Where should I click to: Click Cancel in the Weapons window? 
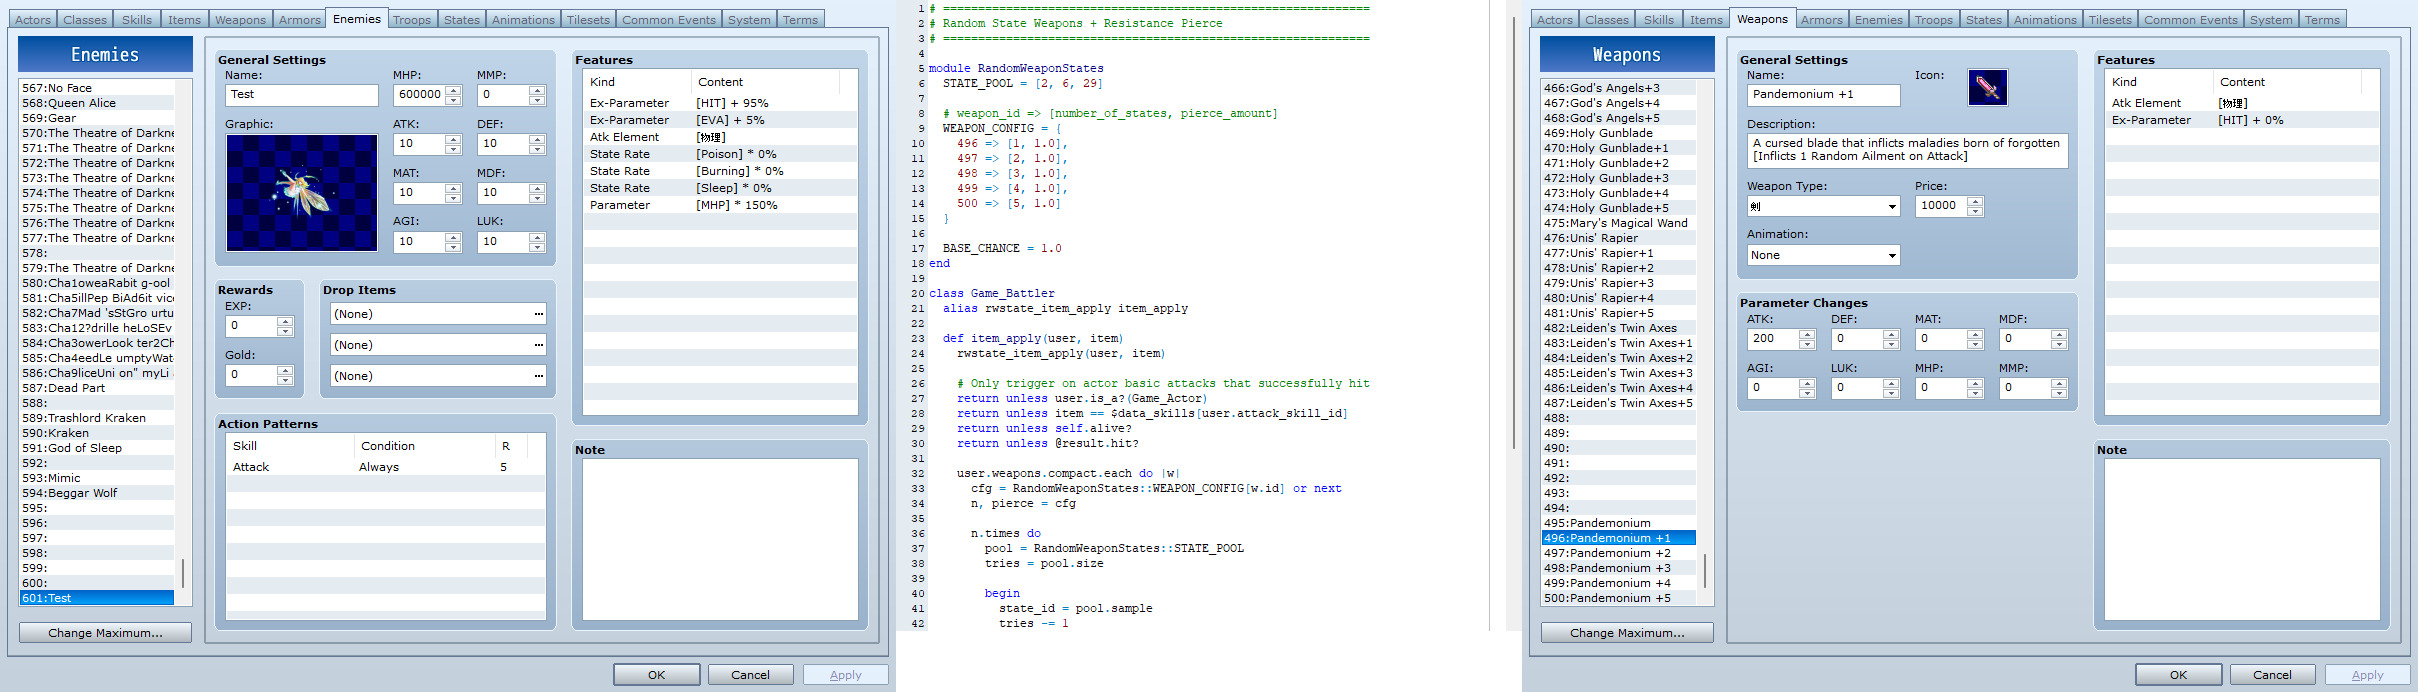pyautogui.click(x=2273, y=675)
